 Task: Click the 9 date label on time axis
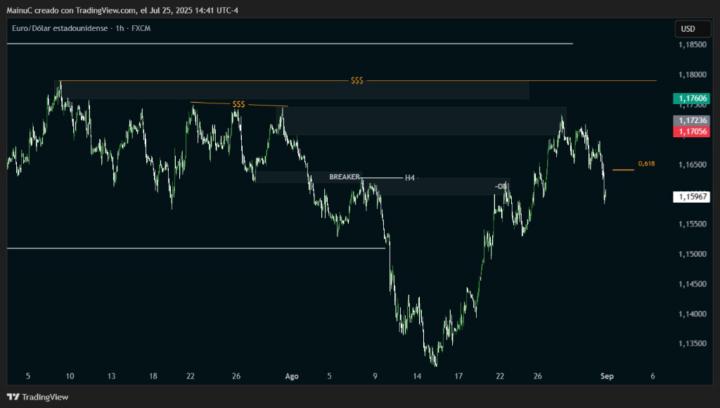[375, 376]
